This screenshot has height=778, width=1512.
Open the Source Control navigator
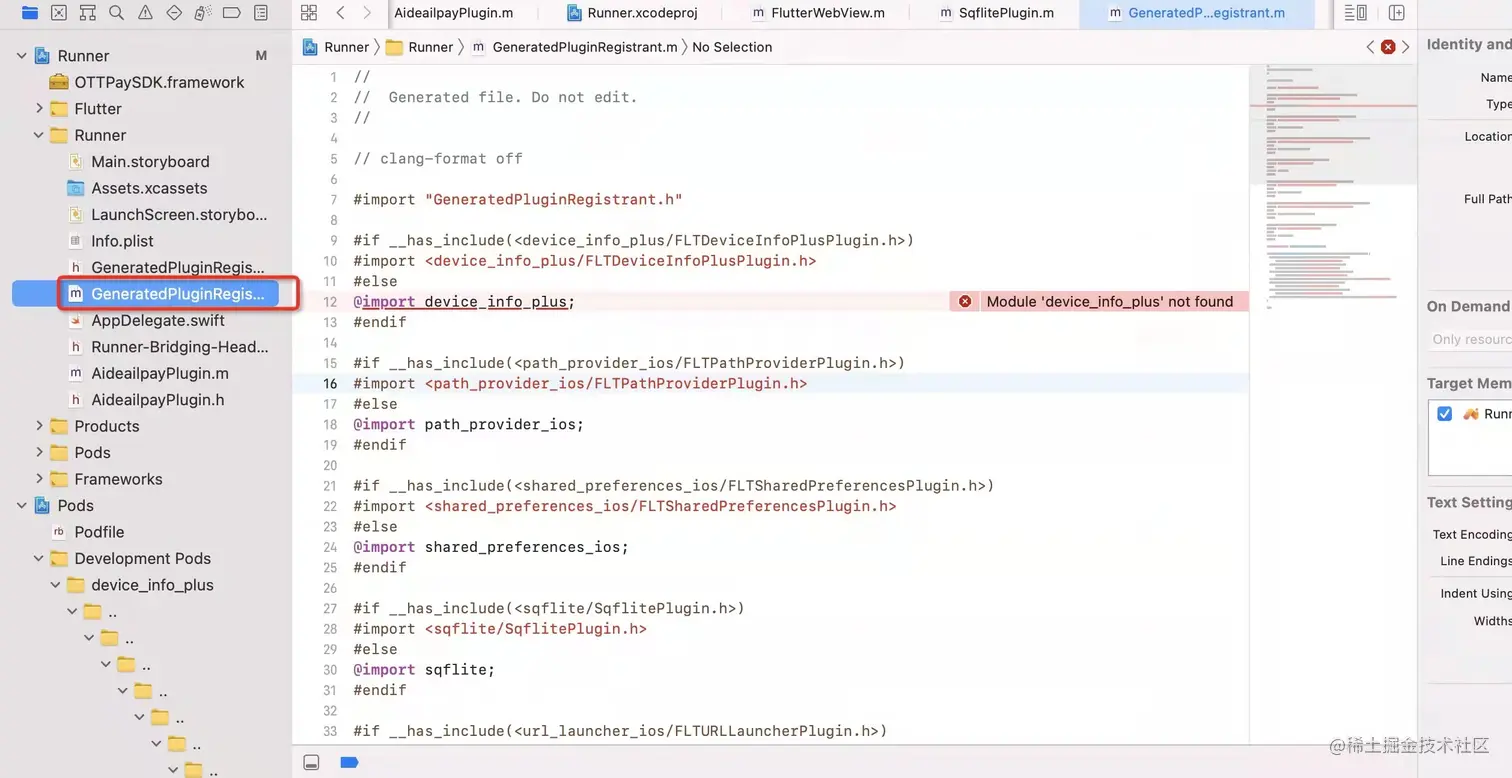(x=59, y=13)
